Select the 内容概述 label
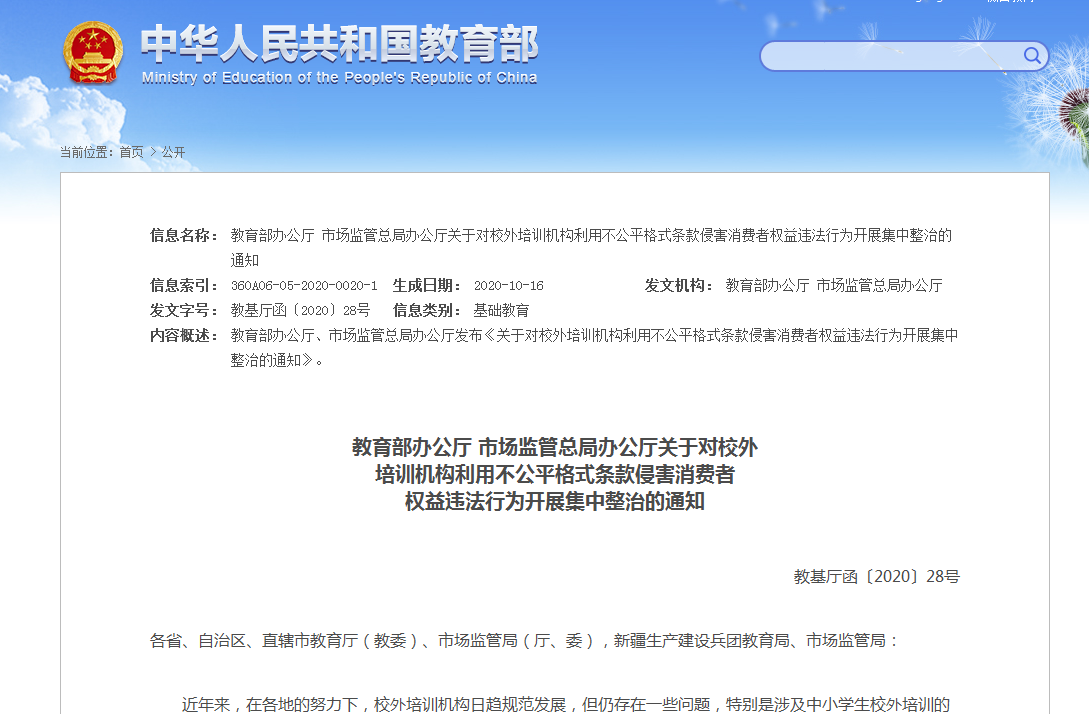The image size is (1089, 714). tap(184, 335)
